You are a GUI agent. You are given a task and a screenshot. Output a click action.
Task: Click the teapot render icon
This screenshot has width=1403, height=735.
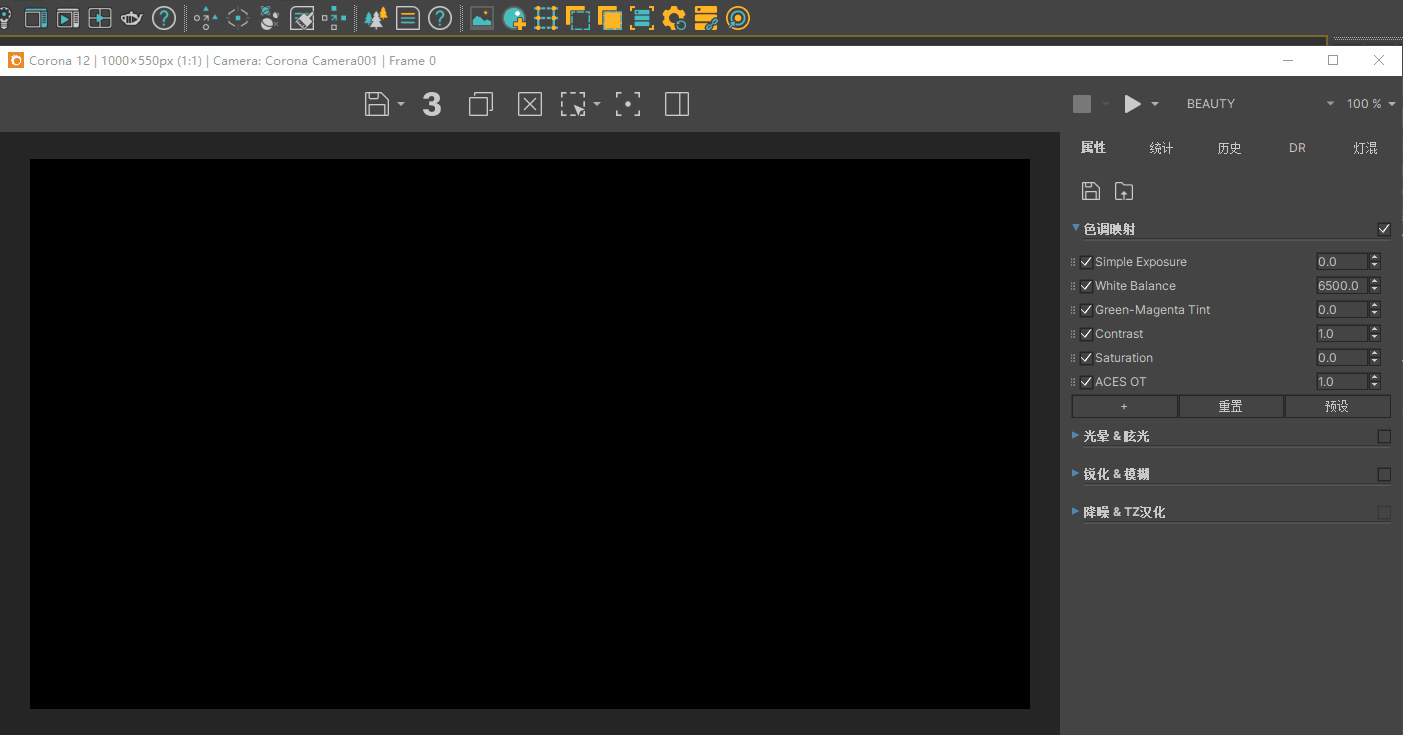click(x=131, y=18)
